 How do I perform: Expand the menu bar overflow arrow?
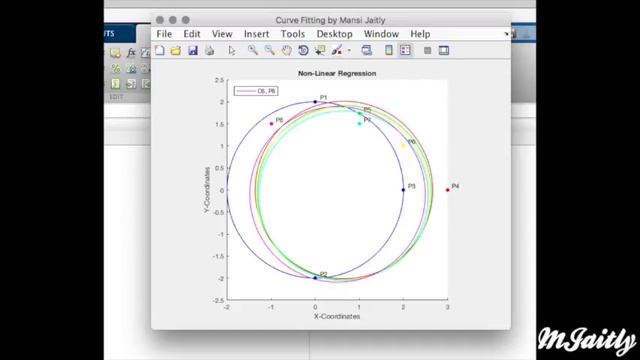pos(506,34)
